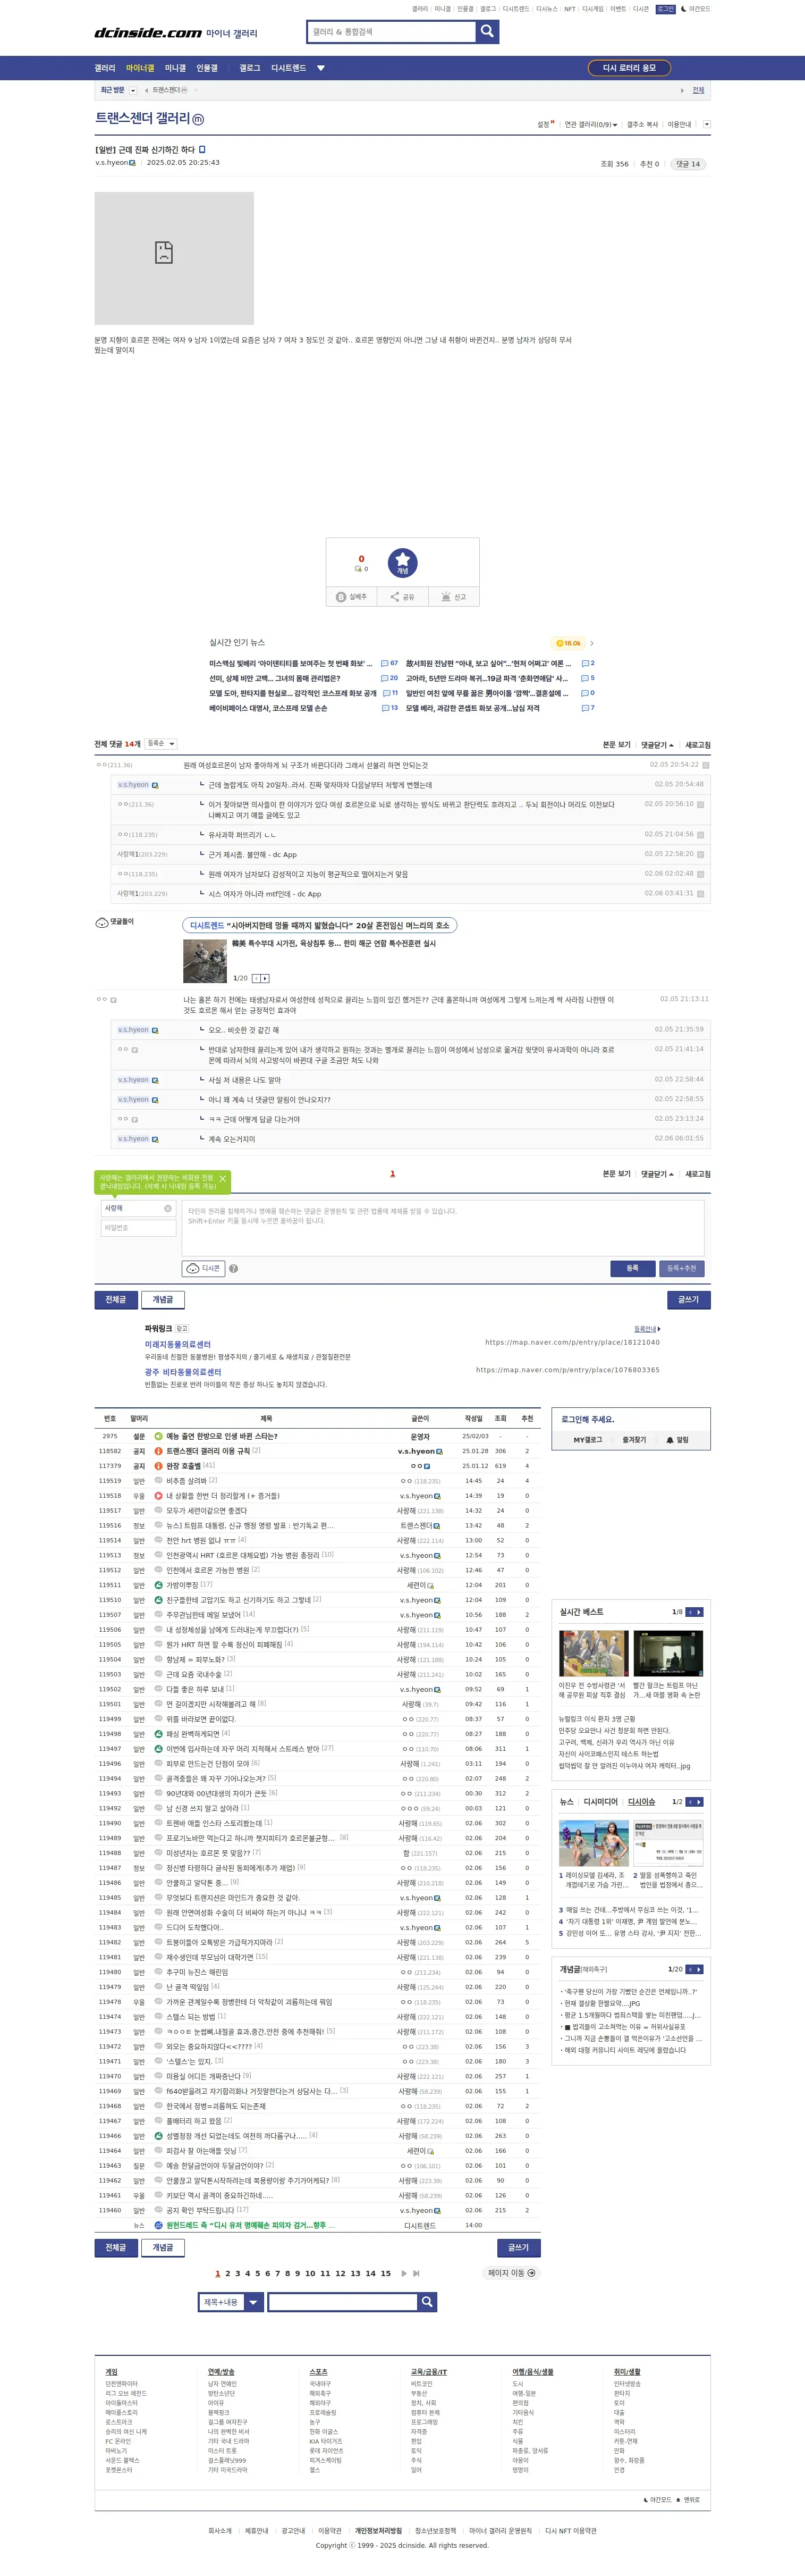805x2576 pixels.
Task: Click the military news thumbnail image
Action: 204,961
